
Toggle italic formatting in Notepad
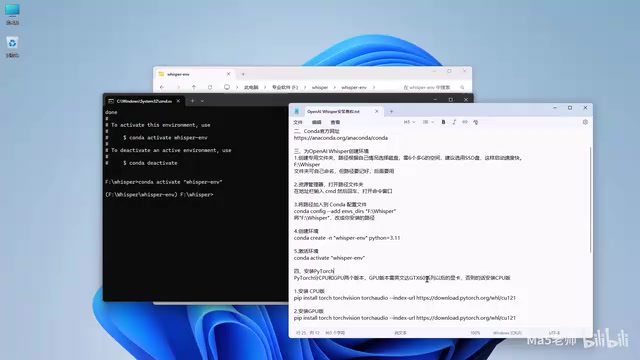point(454,122)
